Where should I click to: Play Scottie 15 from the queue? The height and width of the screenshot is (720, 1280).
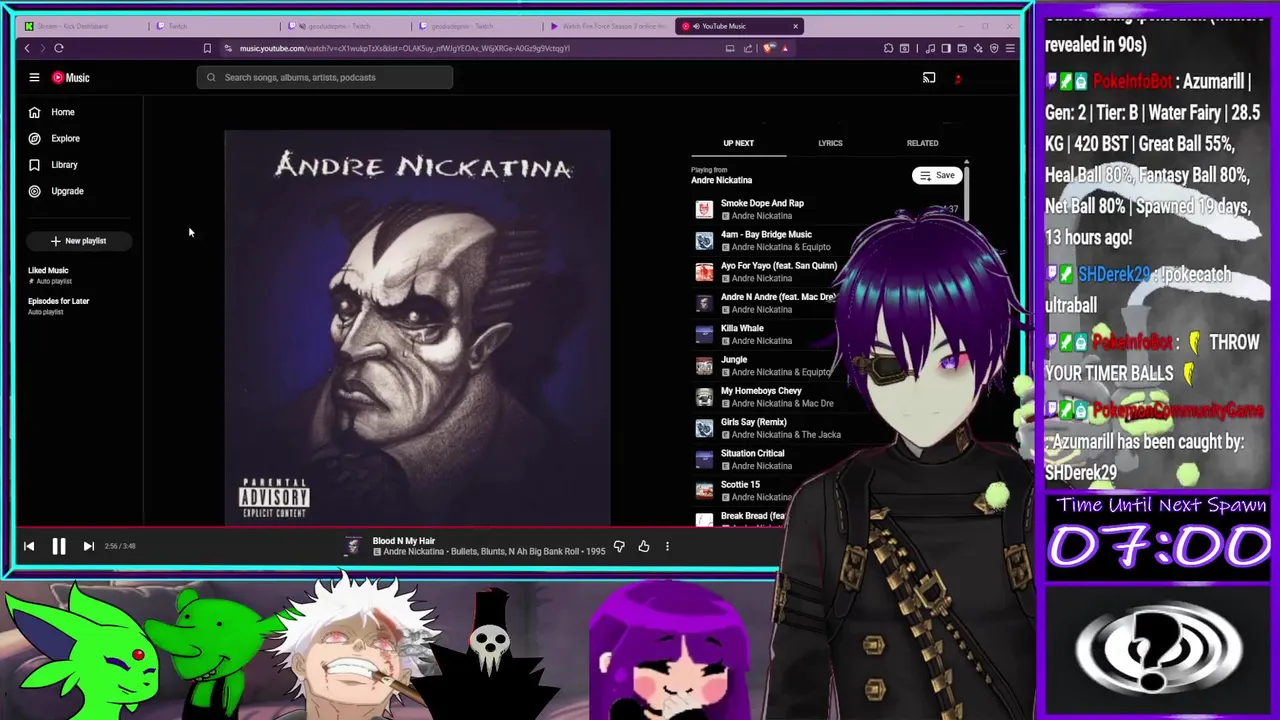[x=740, y=484]
